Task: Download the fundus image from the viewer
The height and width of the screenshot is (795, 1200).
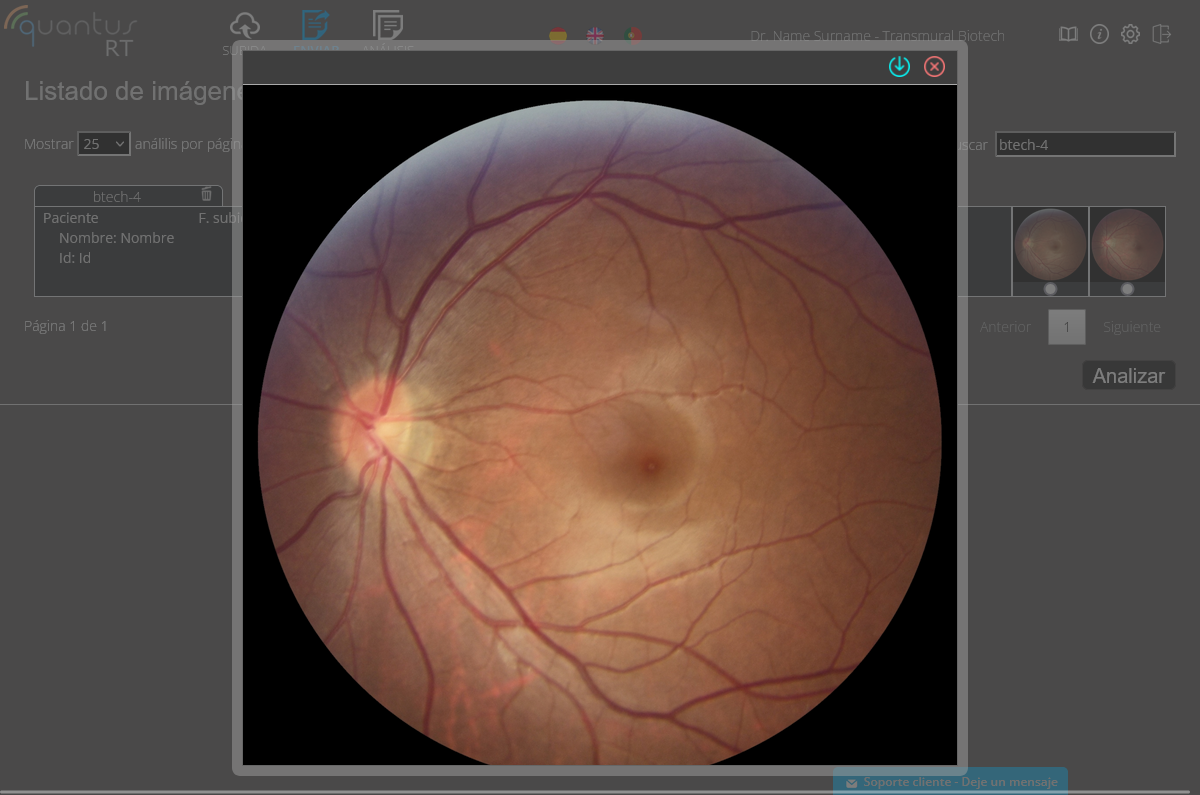Action: 899,66
